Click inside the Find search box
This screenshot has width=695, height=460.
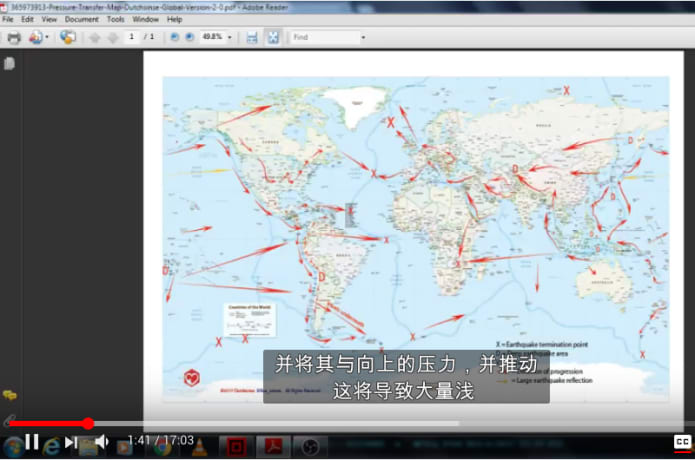click(x=325, y=37)
